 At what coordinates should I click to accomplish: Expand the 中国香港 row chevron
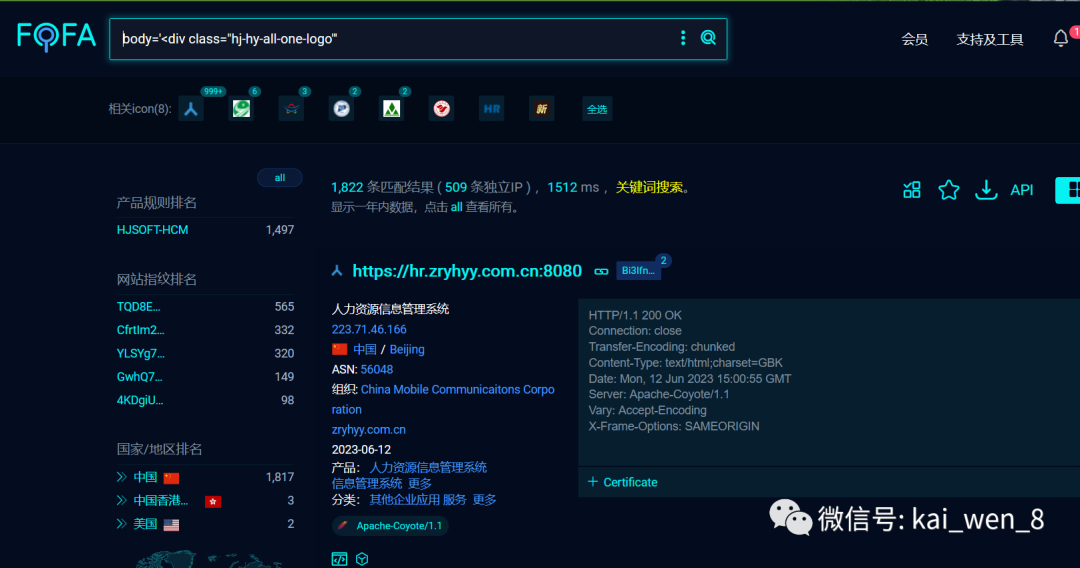pyautogui.click(x=122, y=501)
